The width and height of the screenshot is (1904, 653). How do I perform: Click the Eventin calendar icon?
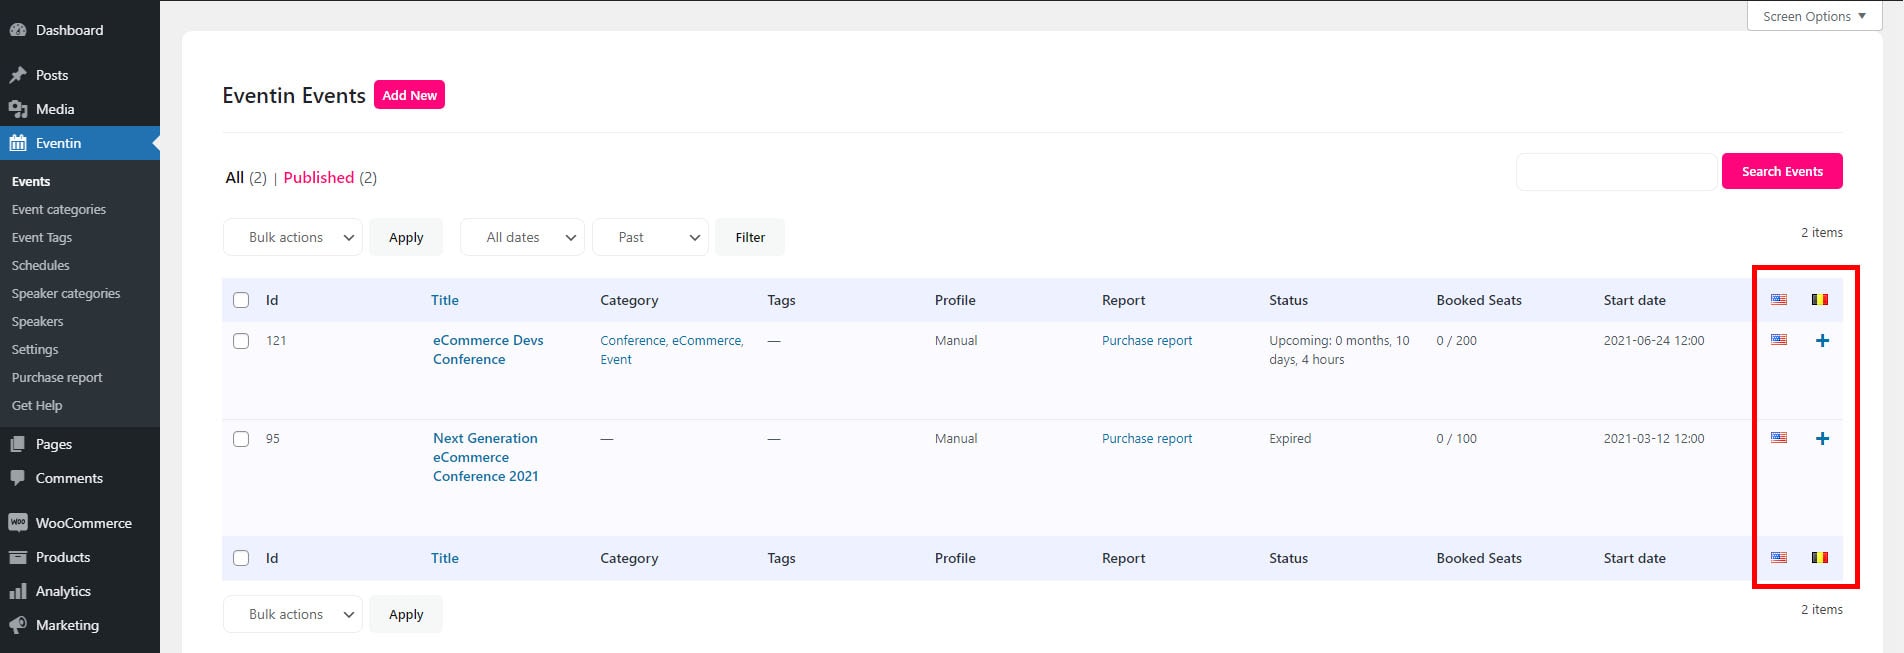(x=18, y=143)
